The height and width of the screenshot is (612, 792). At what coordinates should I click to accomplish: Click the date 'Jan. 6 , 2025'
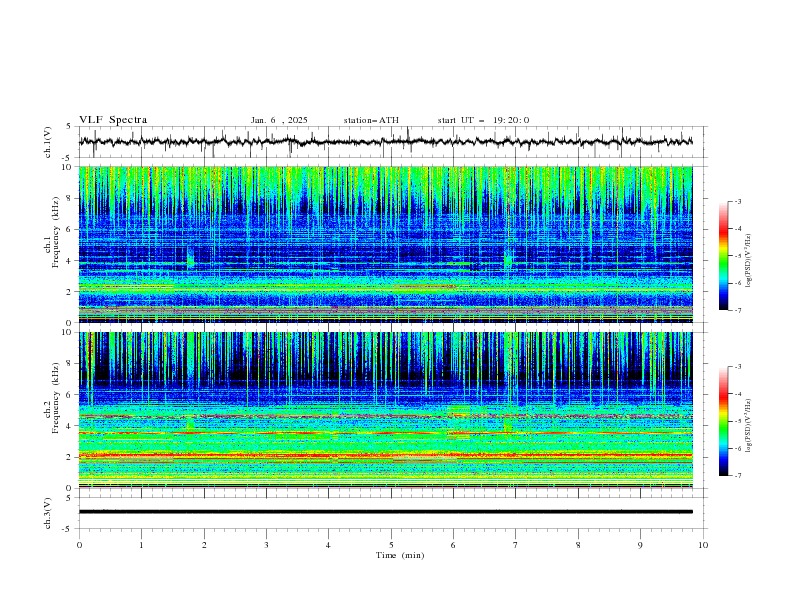(279, 120)
